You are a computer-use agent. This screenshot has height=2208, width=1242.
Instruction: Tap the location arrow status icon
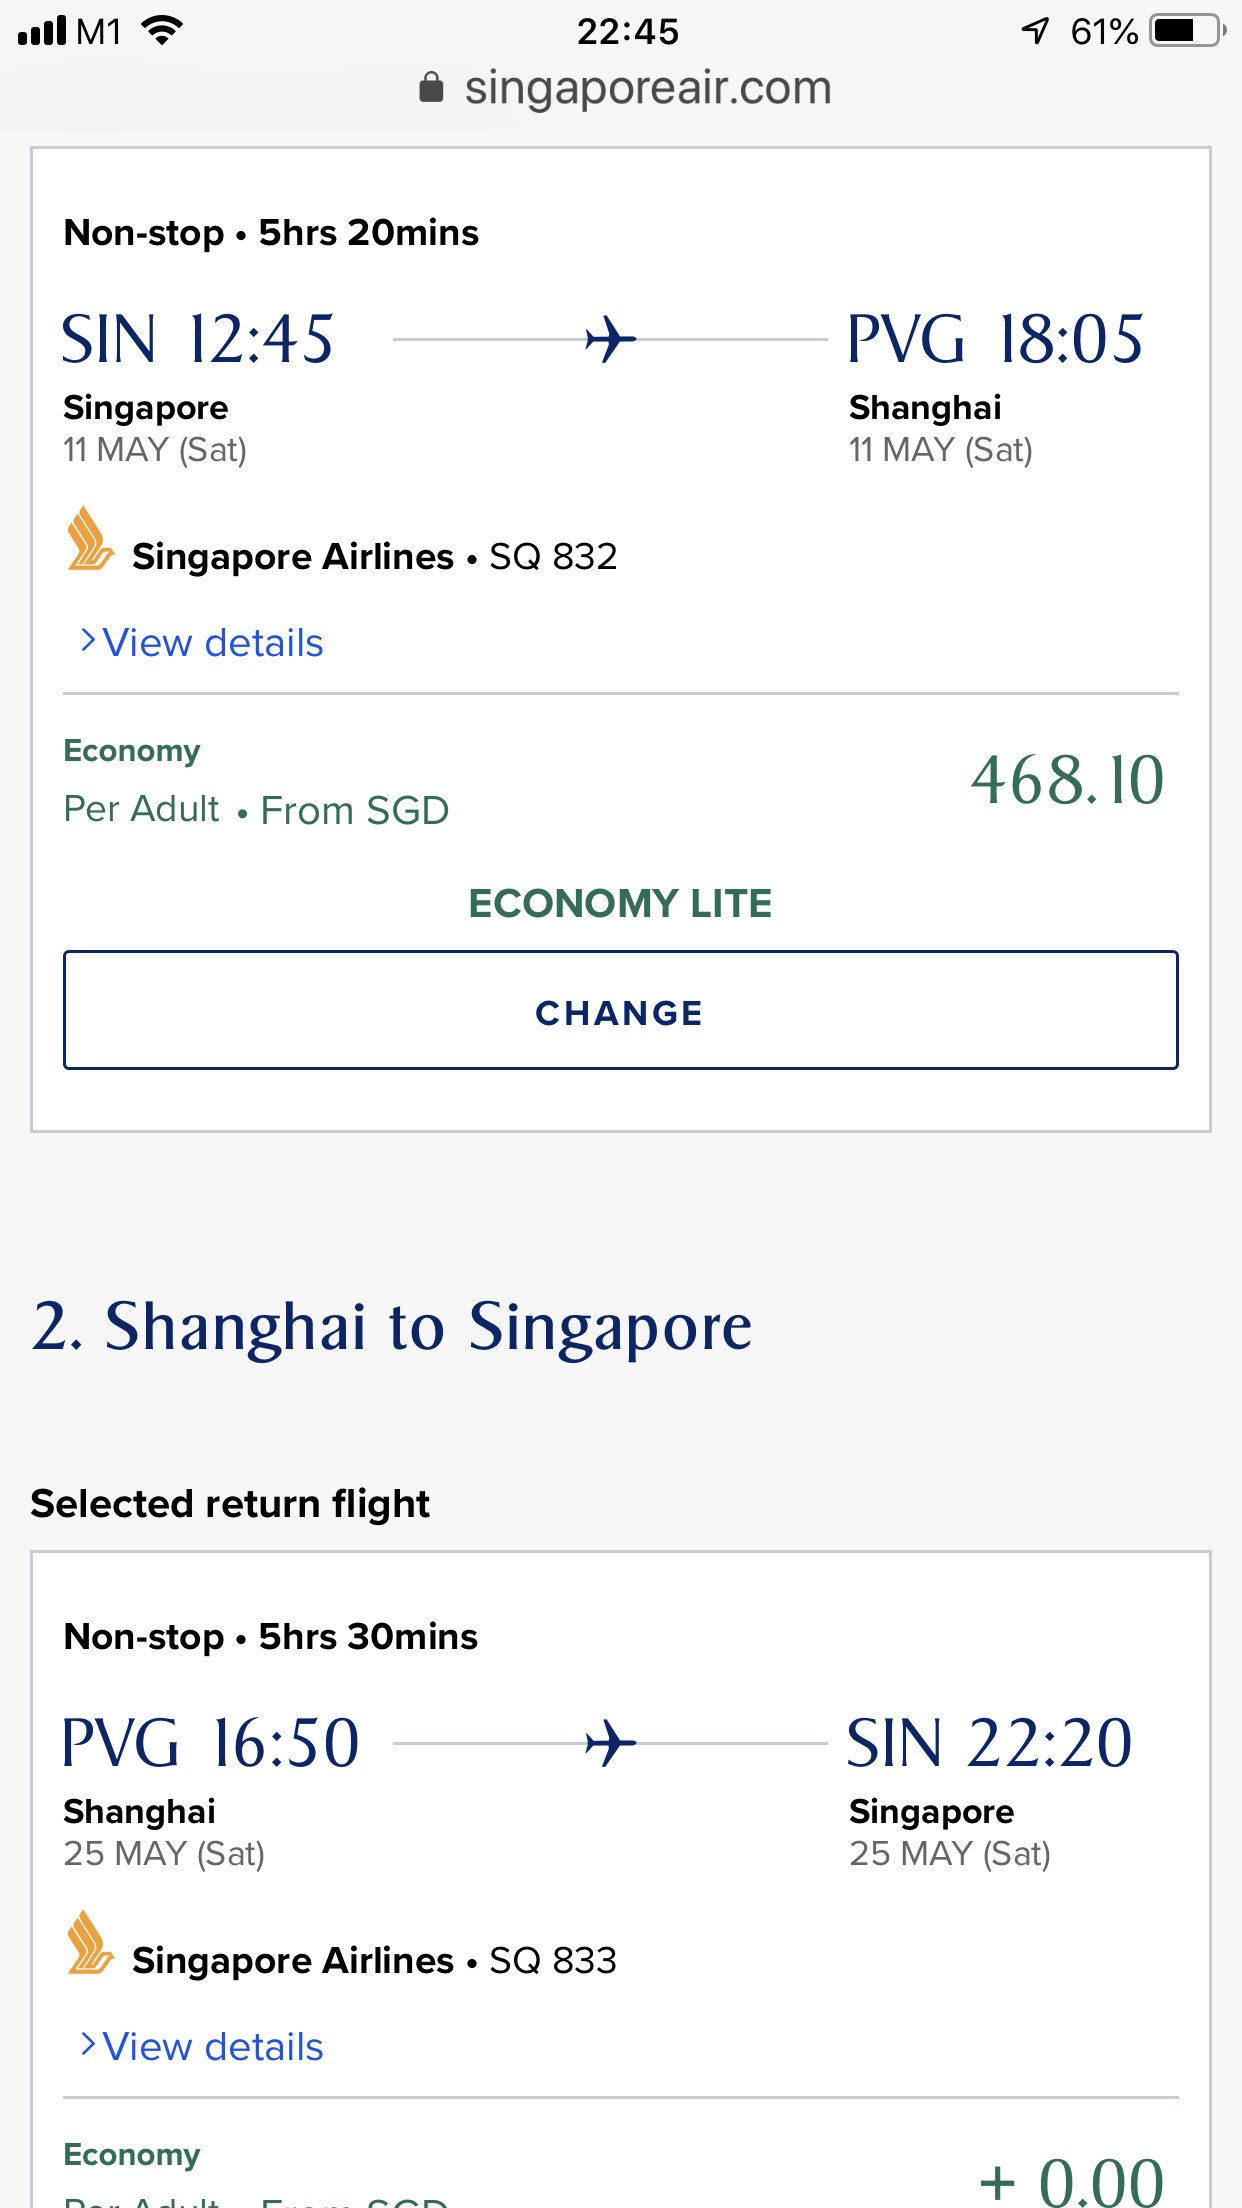1036,31
